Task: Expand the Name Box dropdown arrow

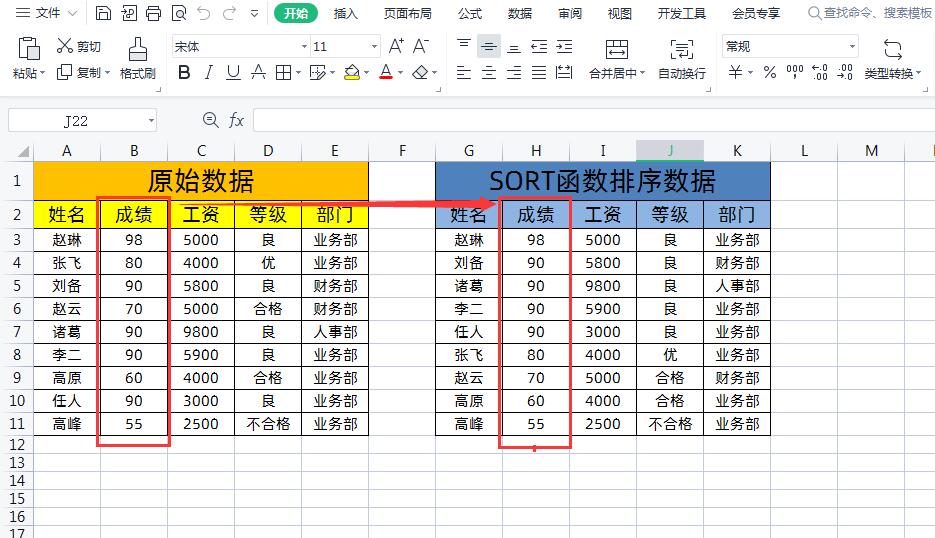Action: (x=151, y=121)
